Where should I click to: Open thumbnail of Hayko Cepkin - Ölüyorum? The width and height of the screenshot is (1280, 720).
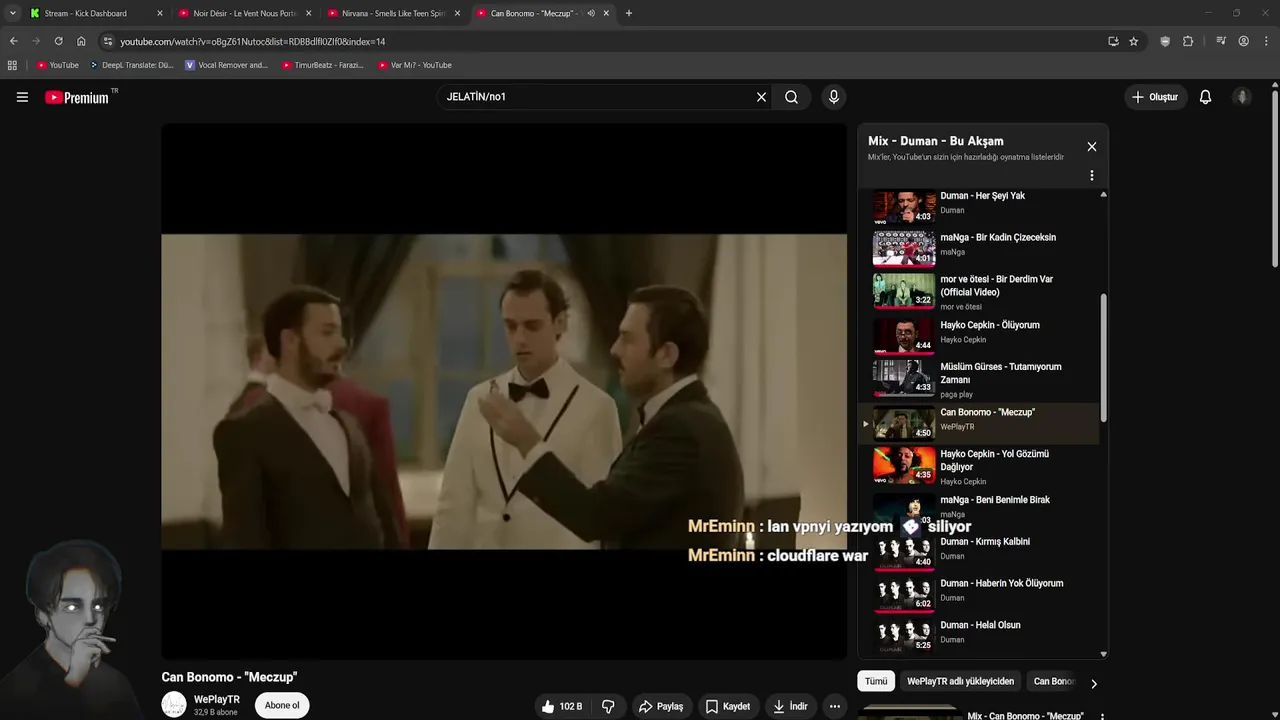coord(904,334)
